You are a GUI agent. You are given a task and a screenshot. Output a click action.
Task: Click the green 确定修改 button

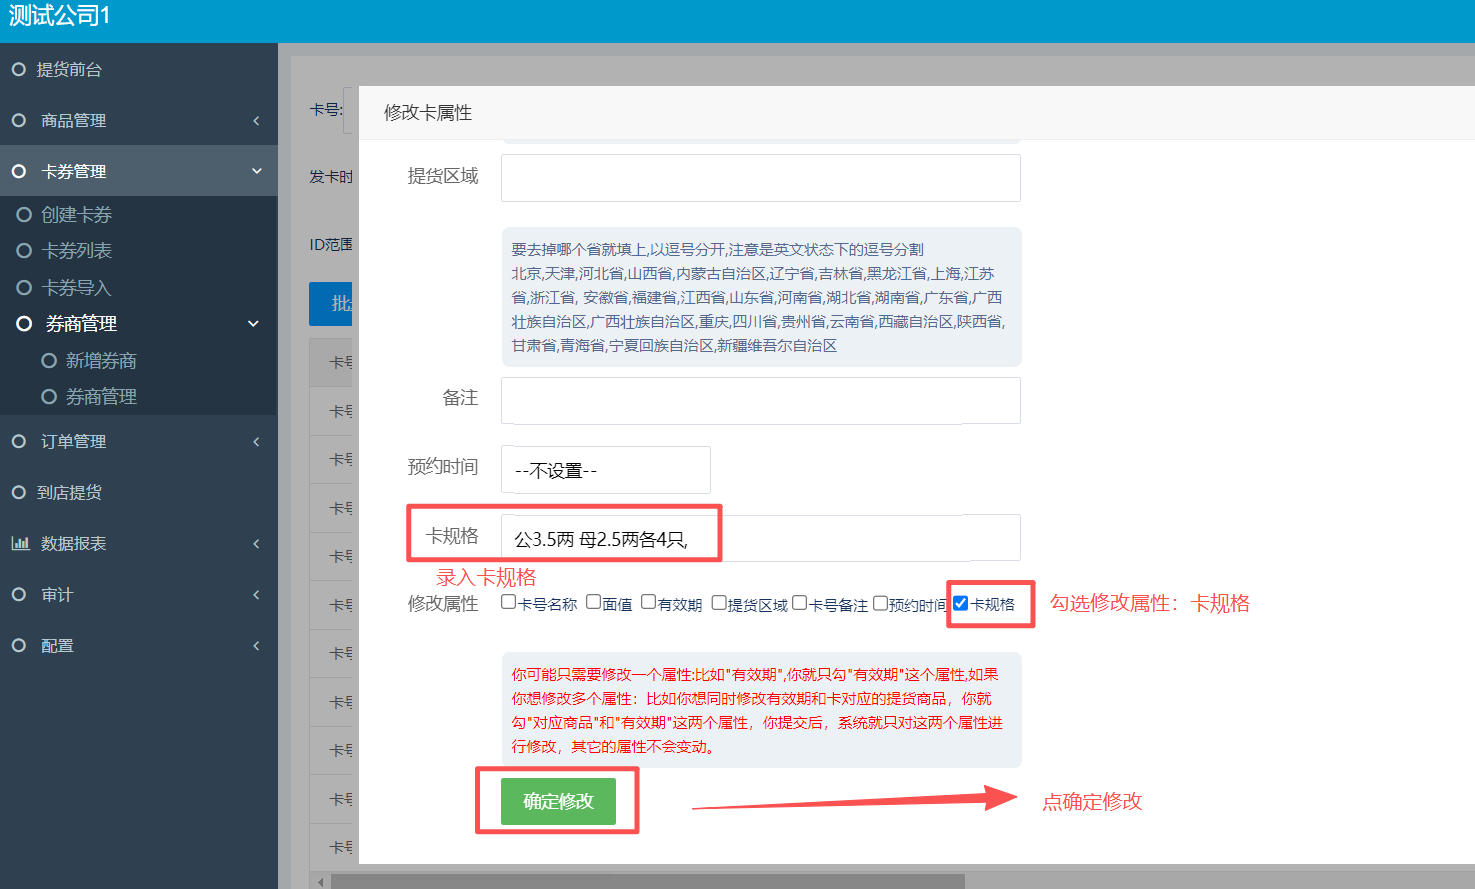pyautogui.click(x=558, y=801)
